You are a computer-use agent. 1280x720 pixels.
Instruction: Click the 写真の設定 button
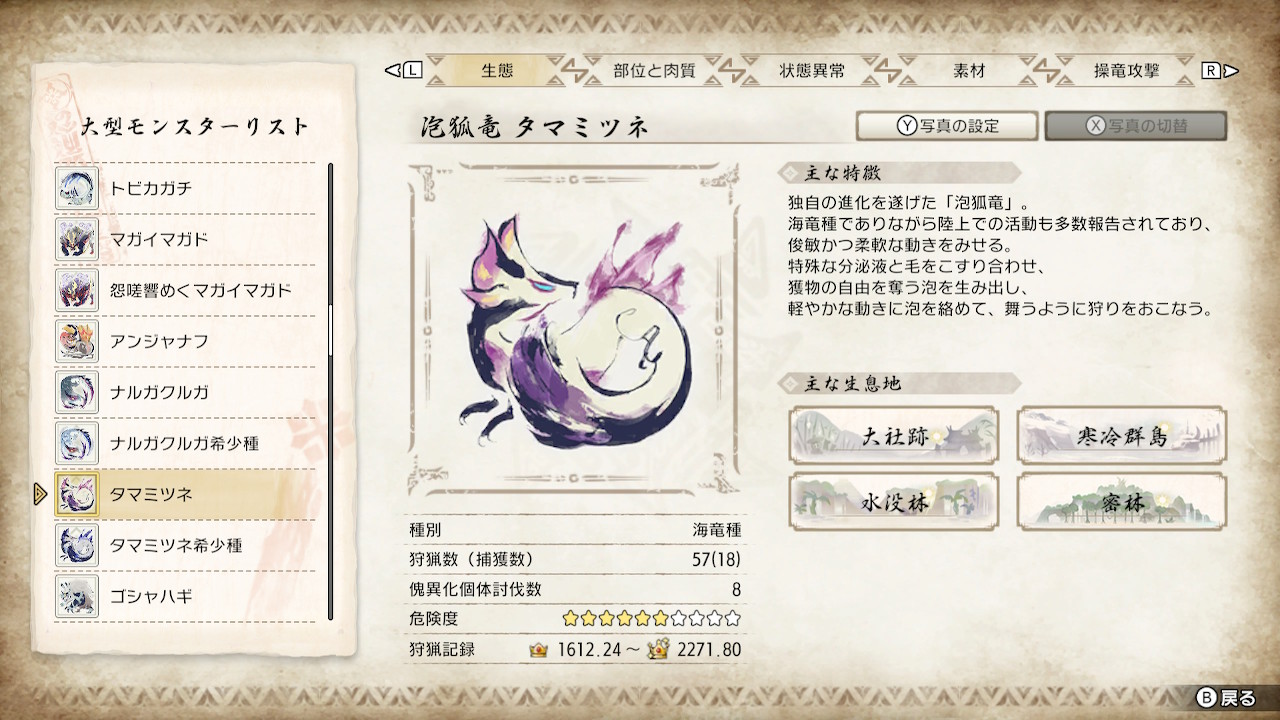click(x=948, y=126)
